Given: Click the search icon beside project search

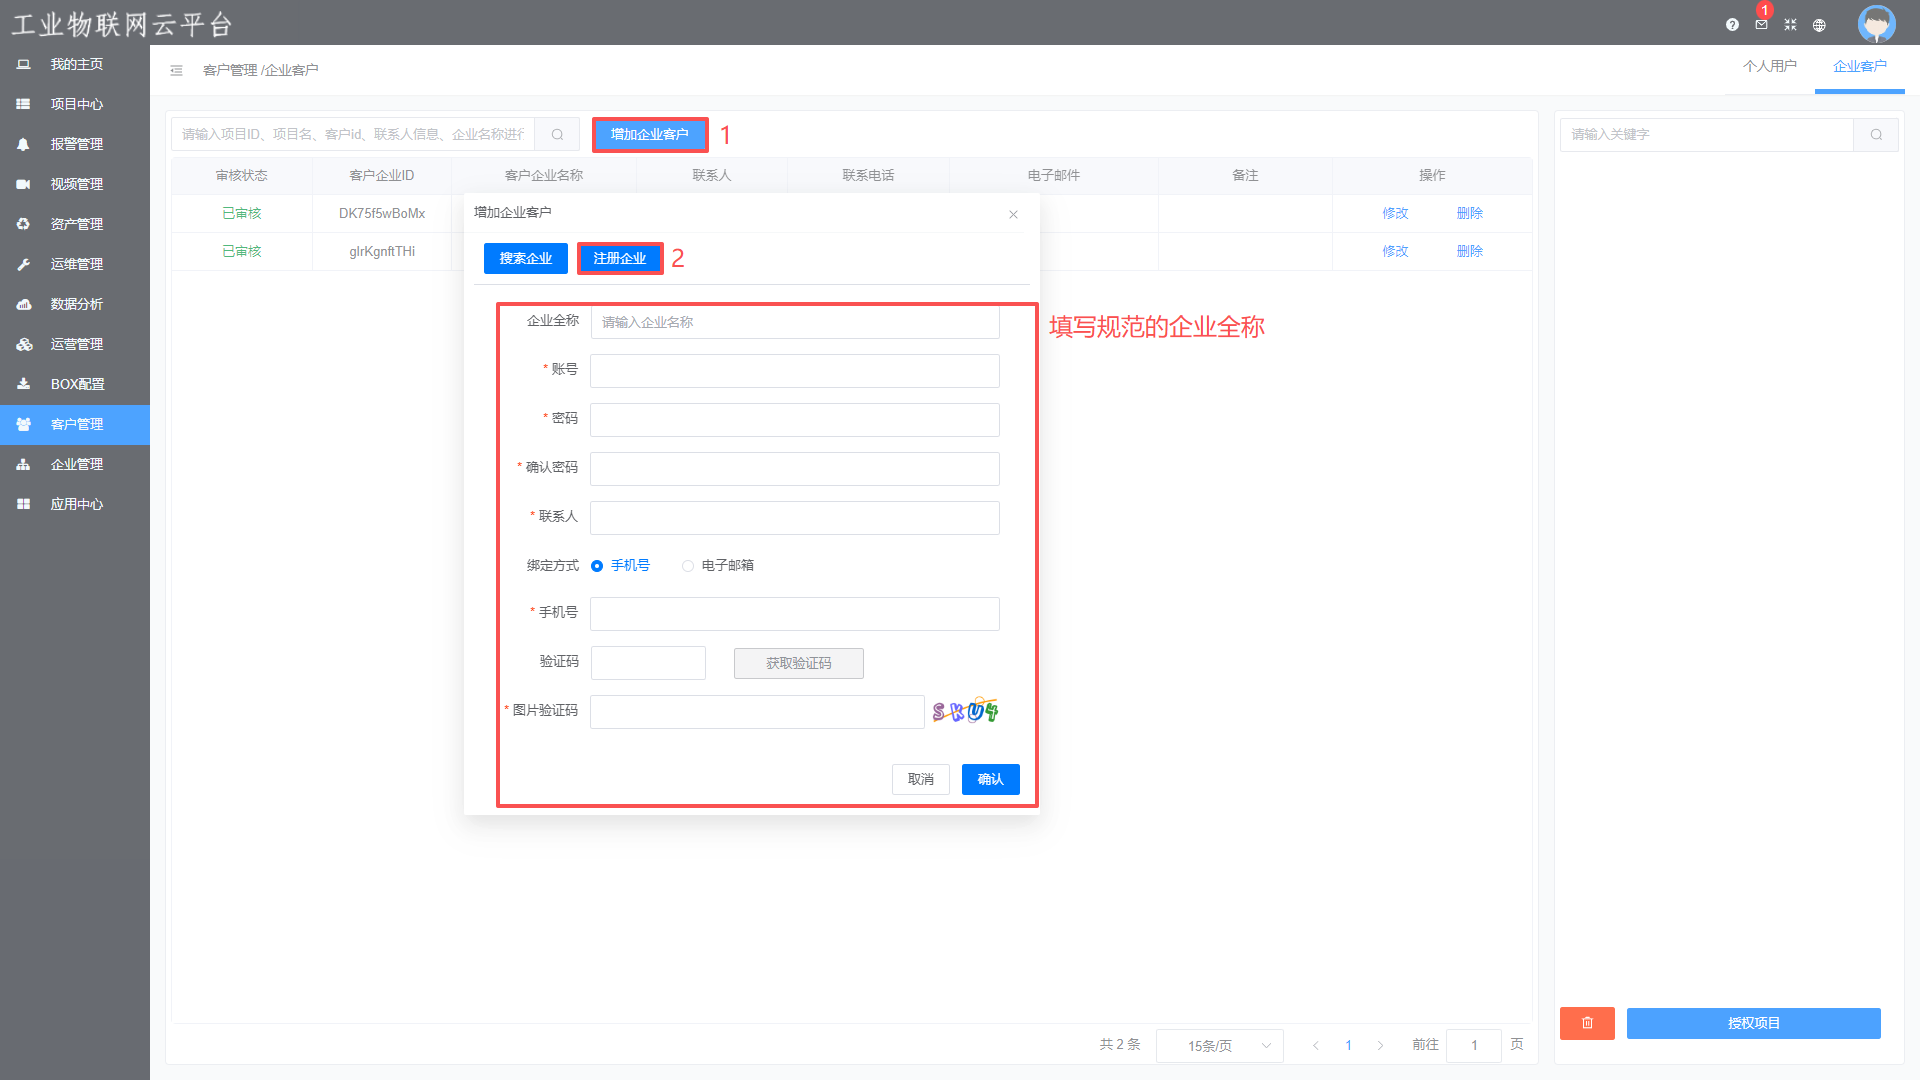Looking at the screenshot, I should point(557,134).
